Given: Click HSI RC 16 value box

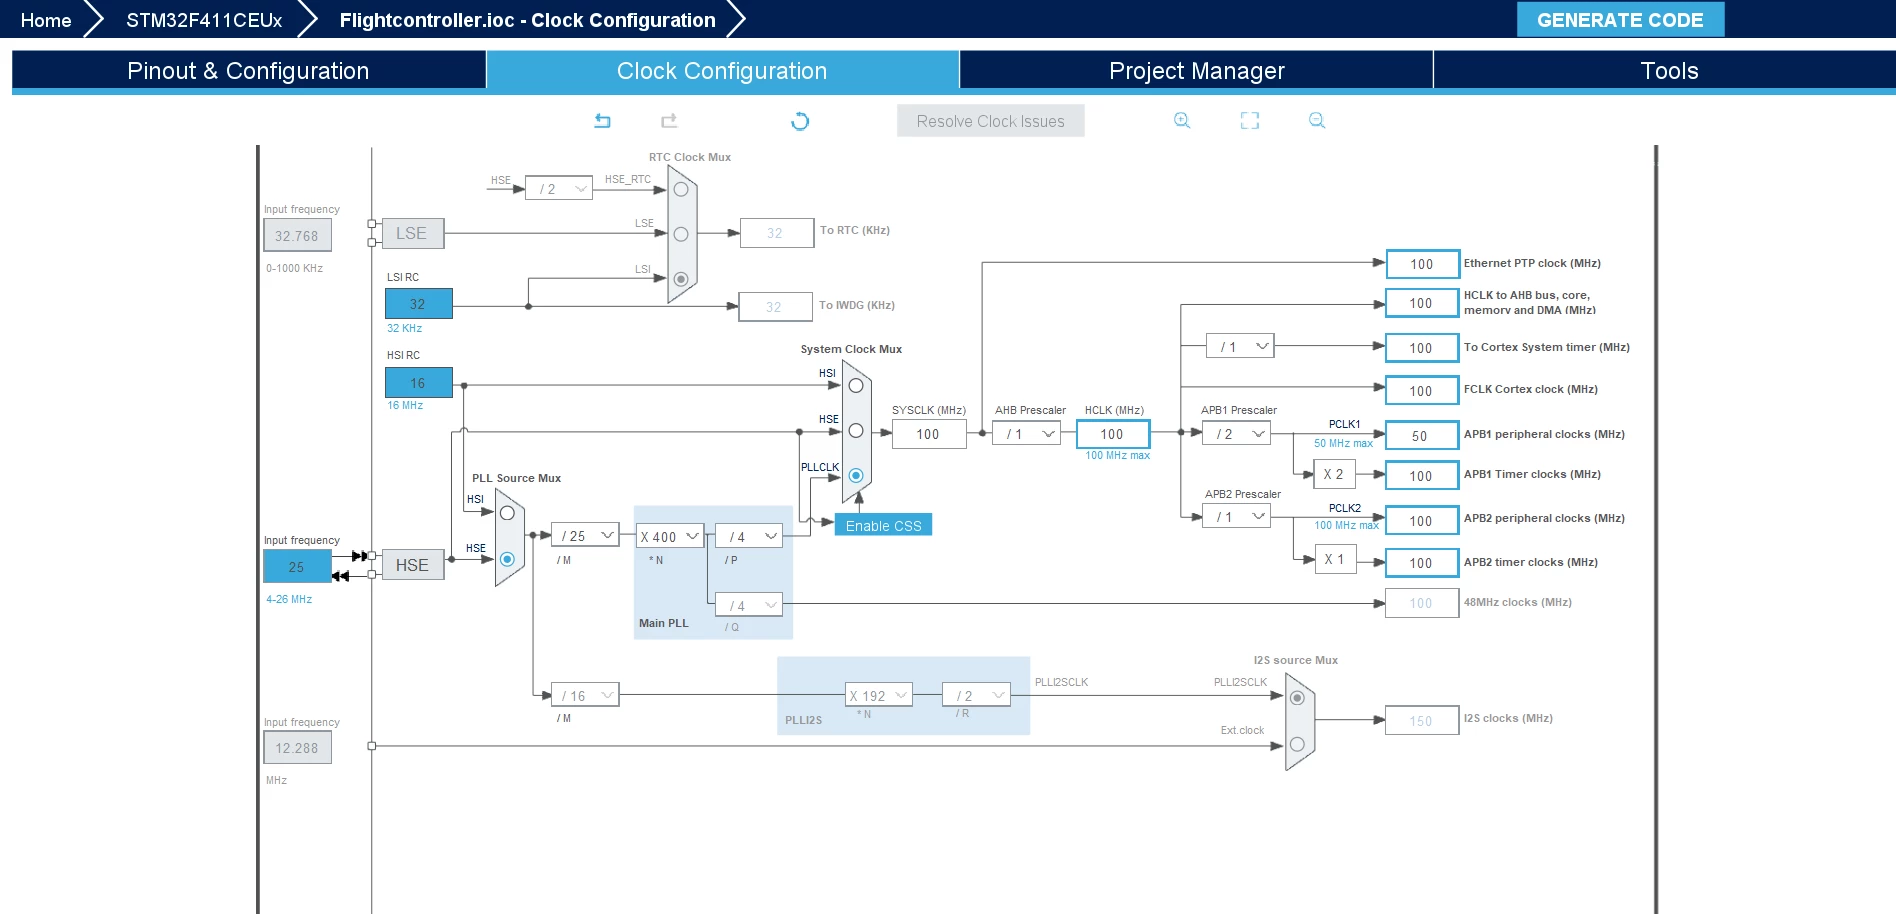Looking at the screenshot, I should tap(418, 383).
